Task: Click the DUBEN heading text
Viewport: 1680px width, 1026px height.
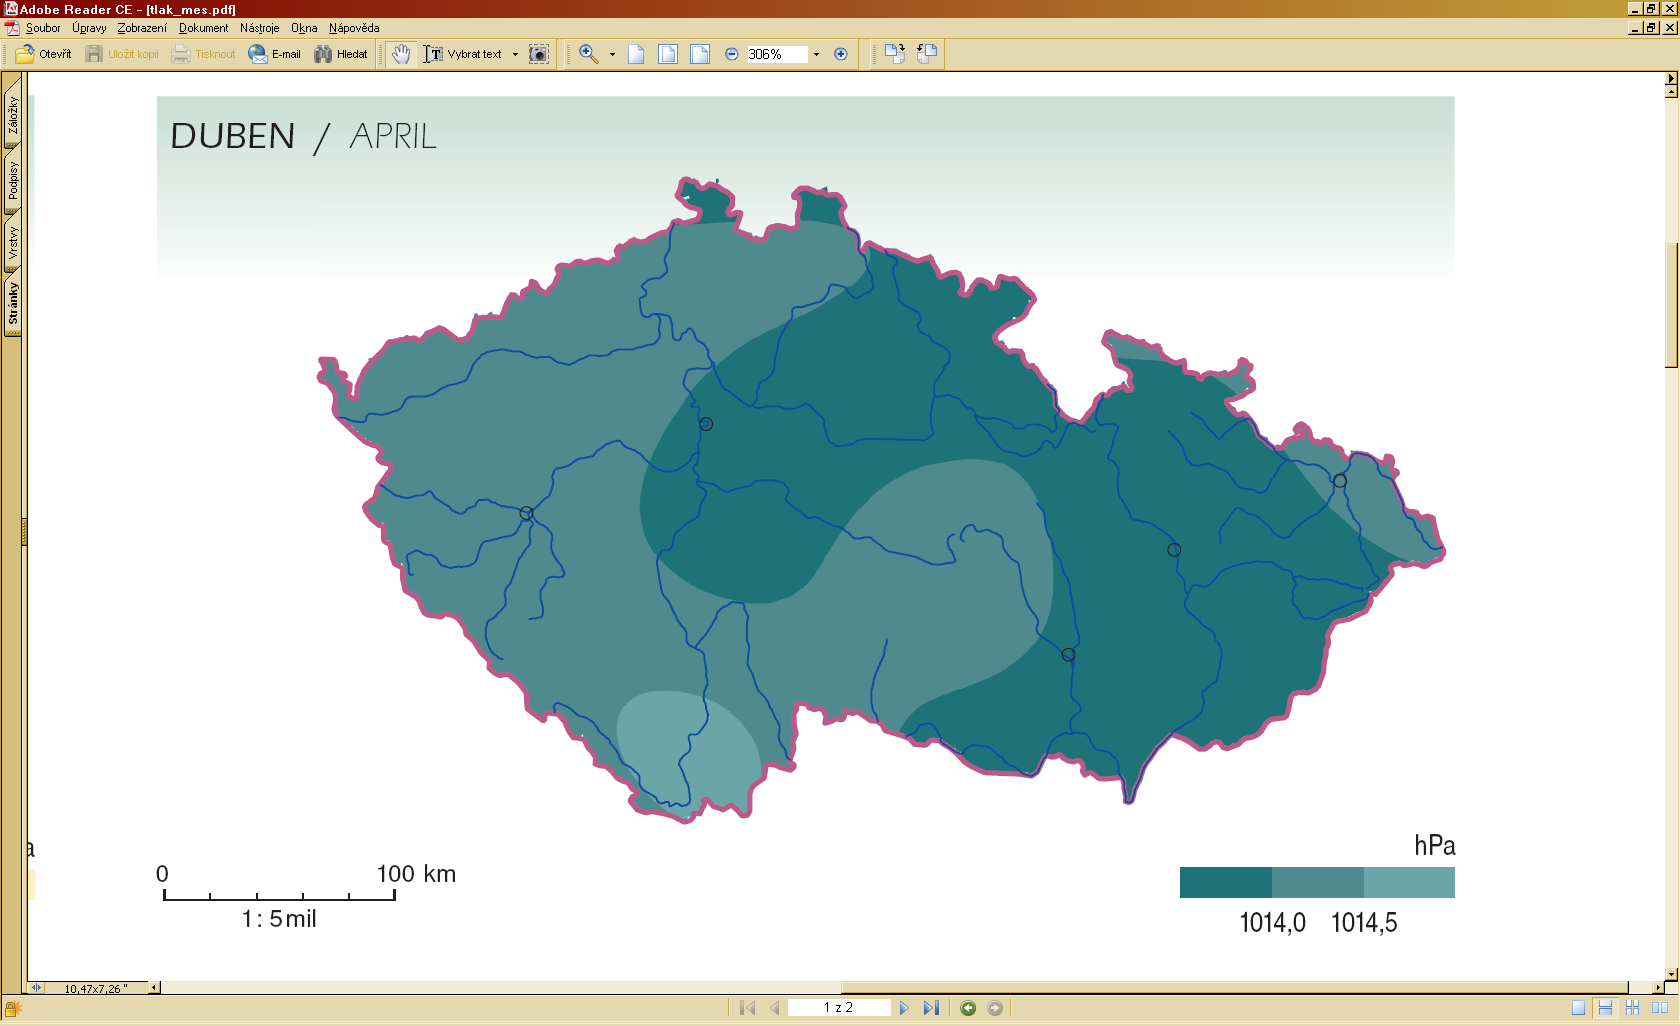Action: pos(233,136)
